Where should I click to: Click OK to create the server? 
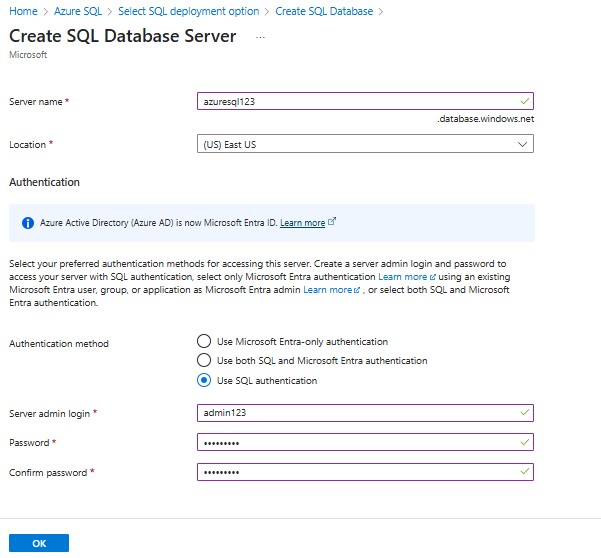click(x=39, y=543)
